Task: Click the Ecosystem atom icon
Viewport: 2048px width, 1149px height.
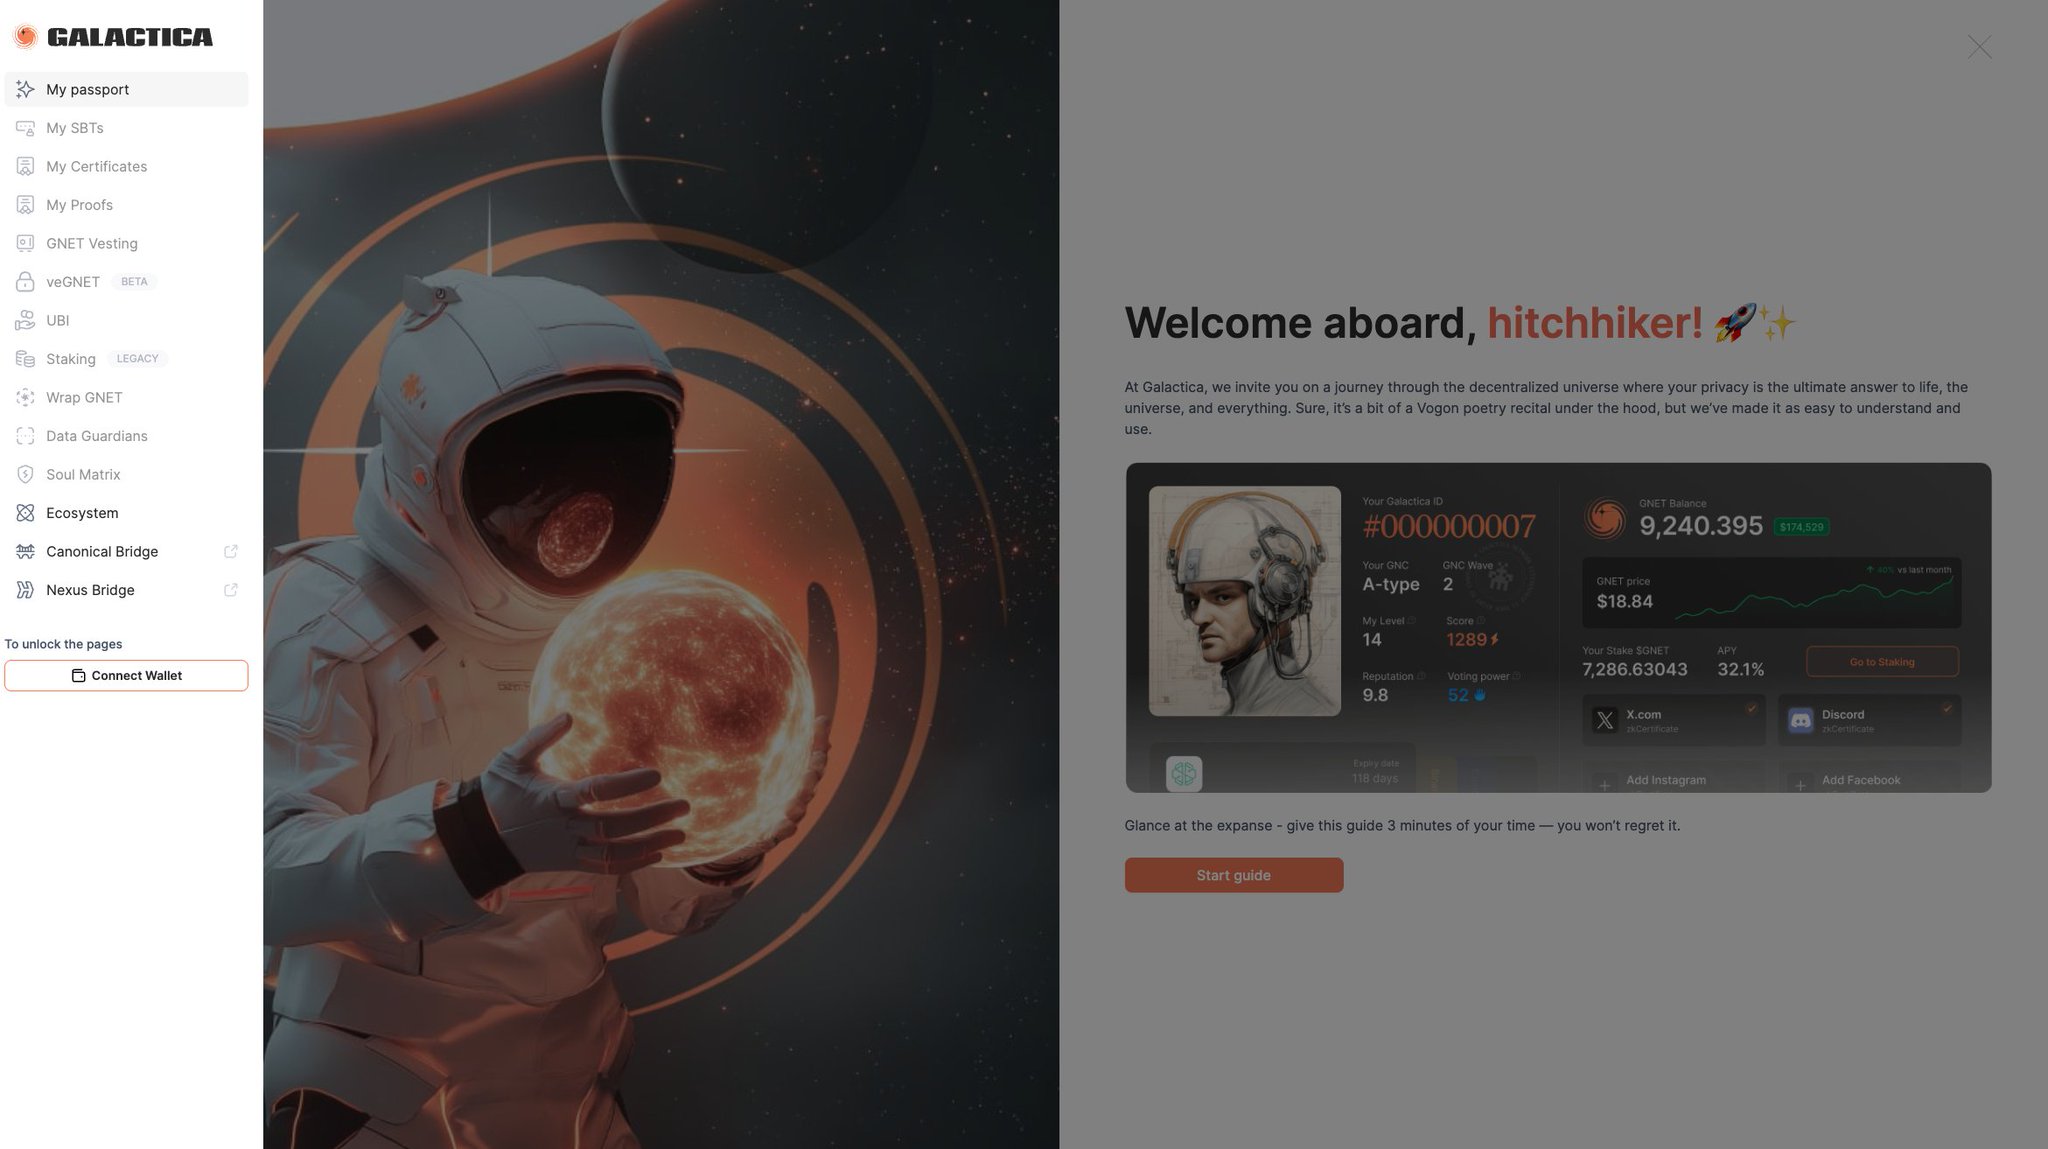Action: coord(25,513)
